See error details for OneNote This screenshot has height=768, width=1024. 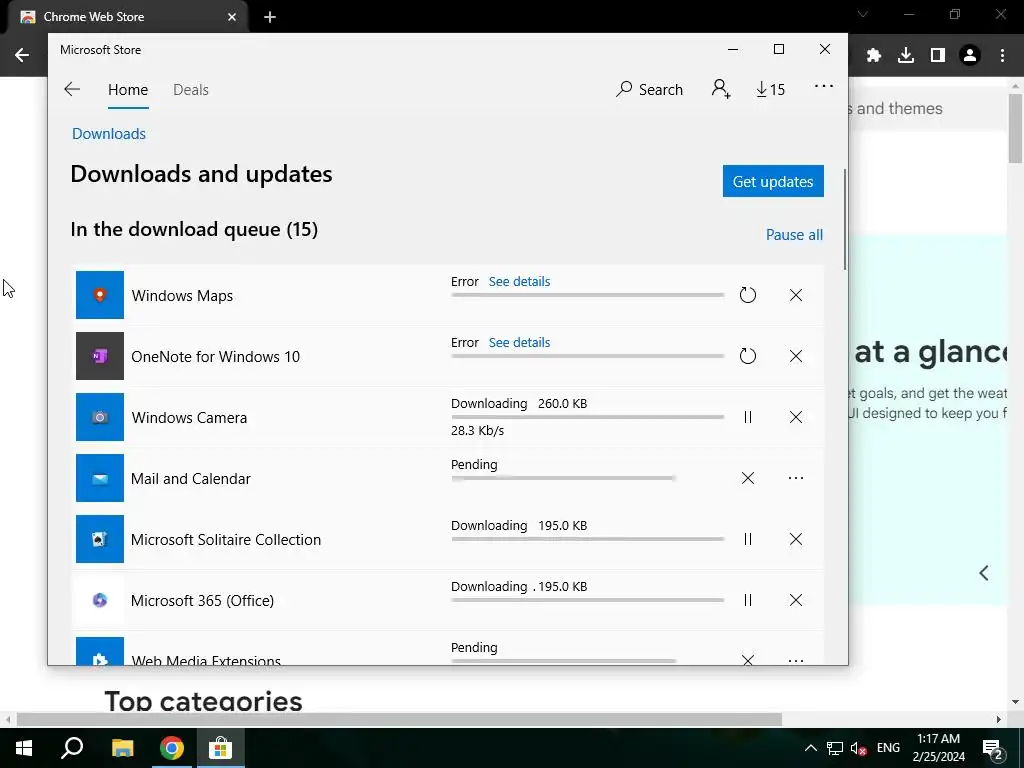coord(519,342)
